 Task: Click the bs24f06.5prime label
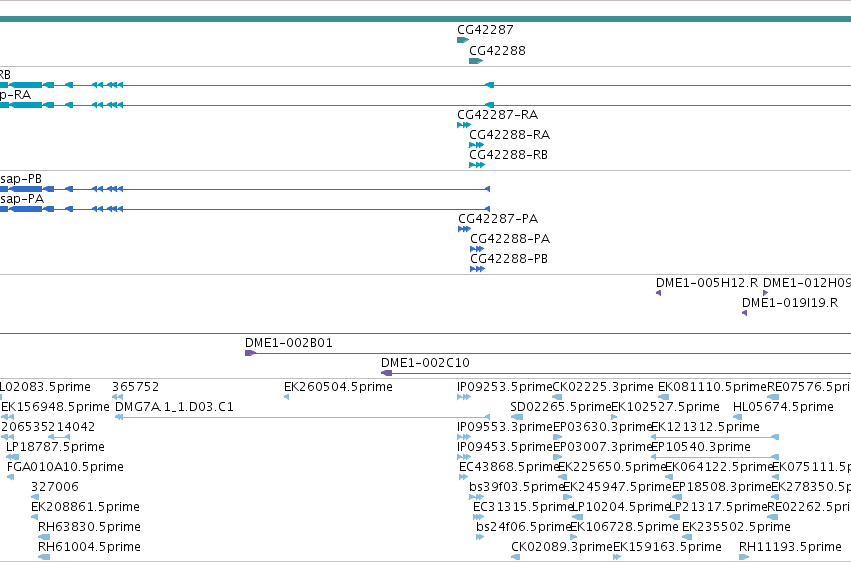pyautogui.click(x=524, y=527)
